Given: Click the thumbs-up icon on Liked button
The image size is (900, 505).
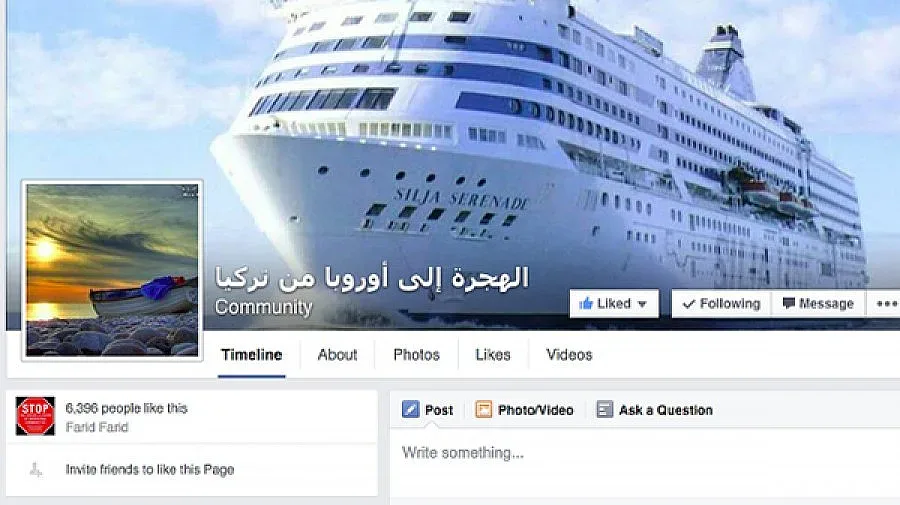Looking at the screenshot, I should 585,304.
